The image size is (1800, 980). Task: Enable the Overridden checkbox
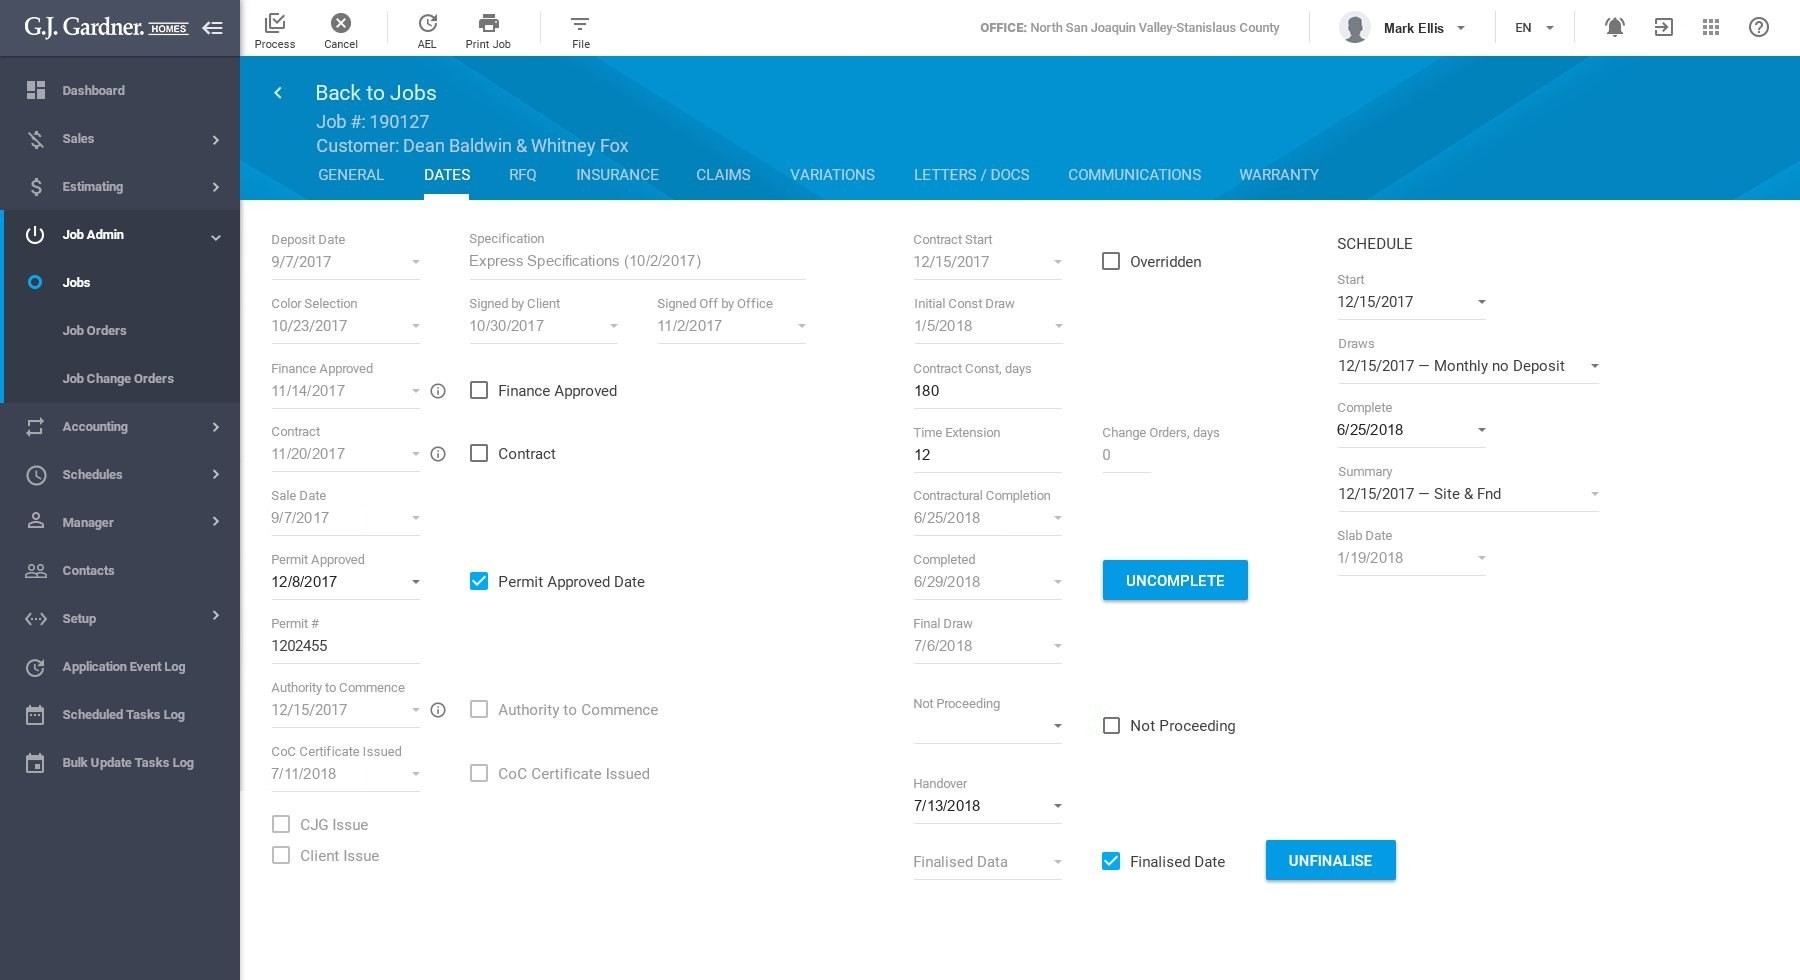tap(1111, 261)
